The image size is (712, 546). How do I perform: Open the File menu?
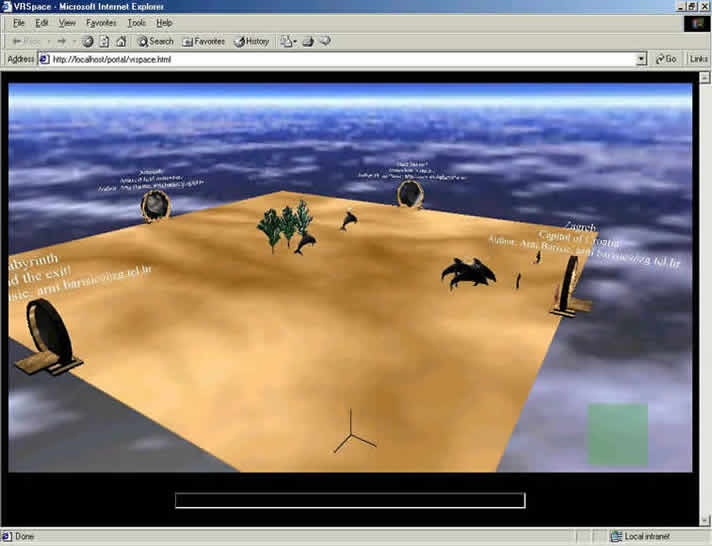pyautogui.click(x=19, y=22)
